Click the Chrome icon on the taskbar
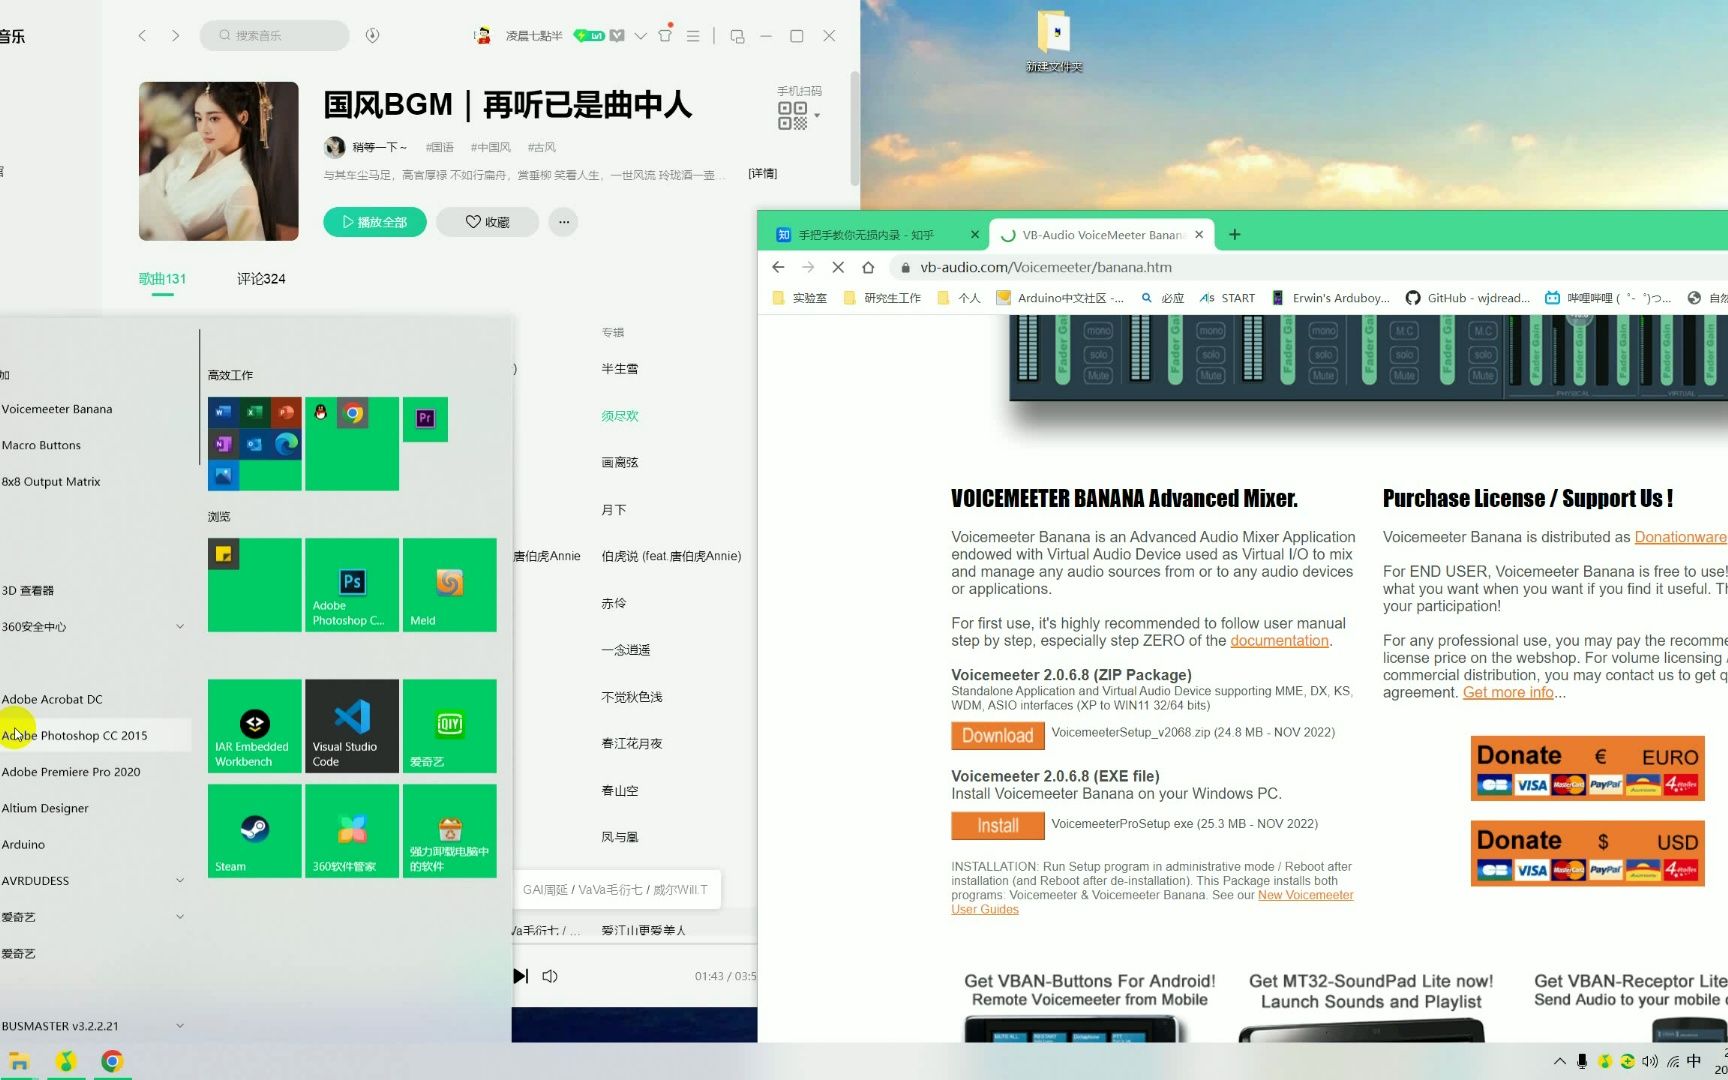The width and height of the screenshot is (1728, 1080). [112, 1062]
